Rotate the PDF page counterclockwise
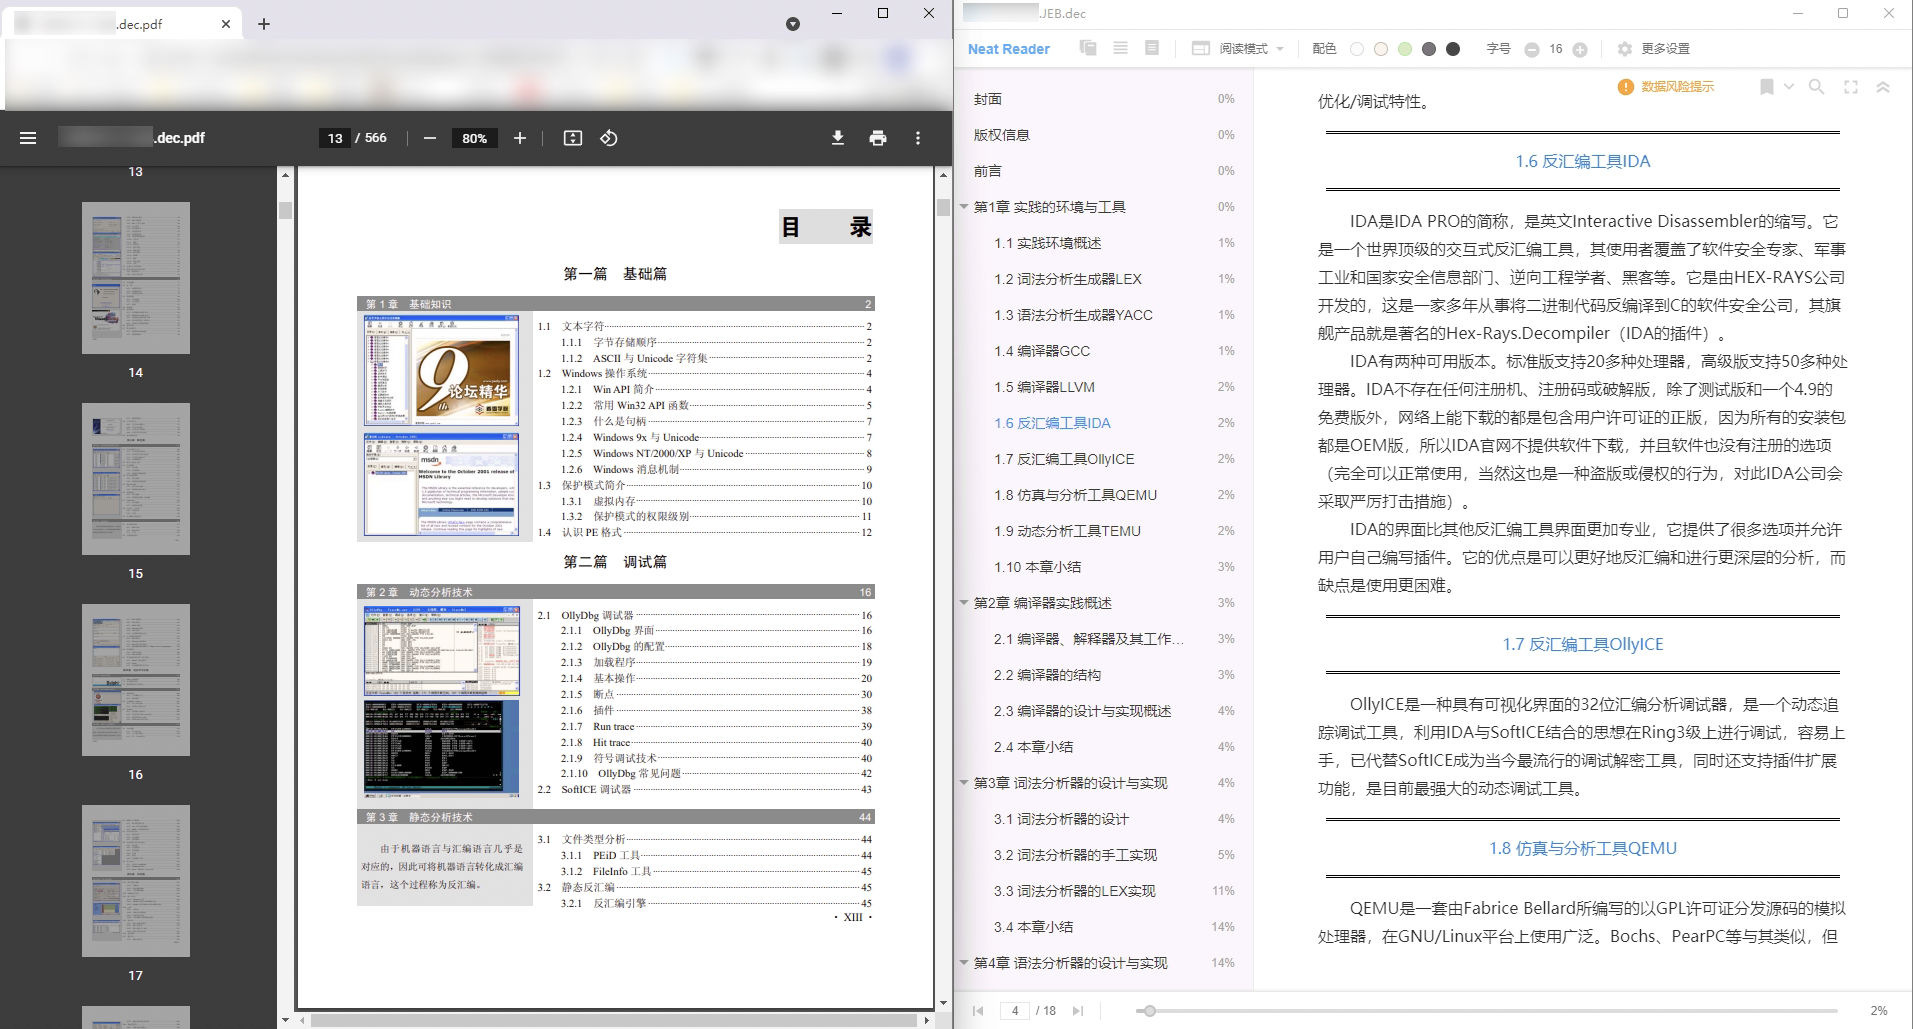The width and height of the screenshot is (1913, 1029). pyautogui.click(x=609, y=138)
